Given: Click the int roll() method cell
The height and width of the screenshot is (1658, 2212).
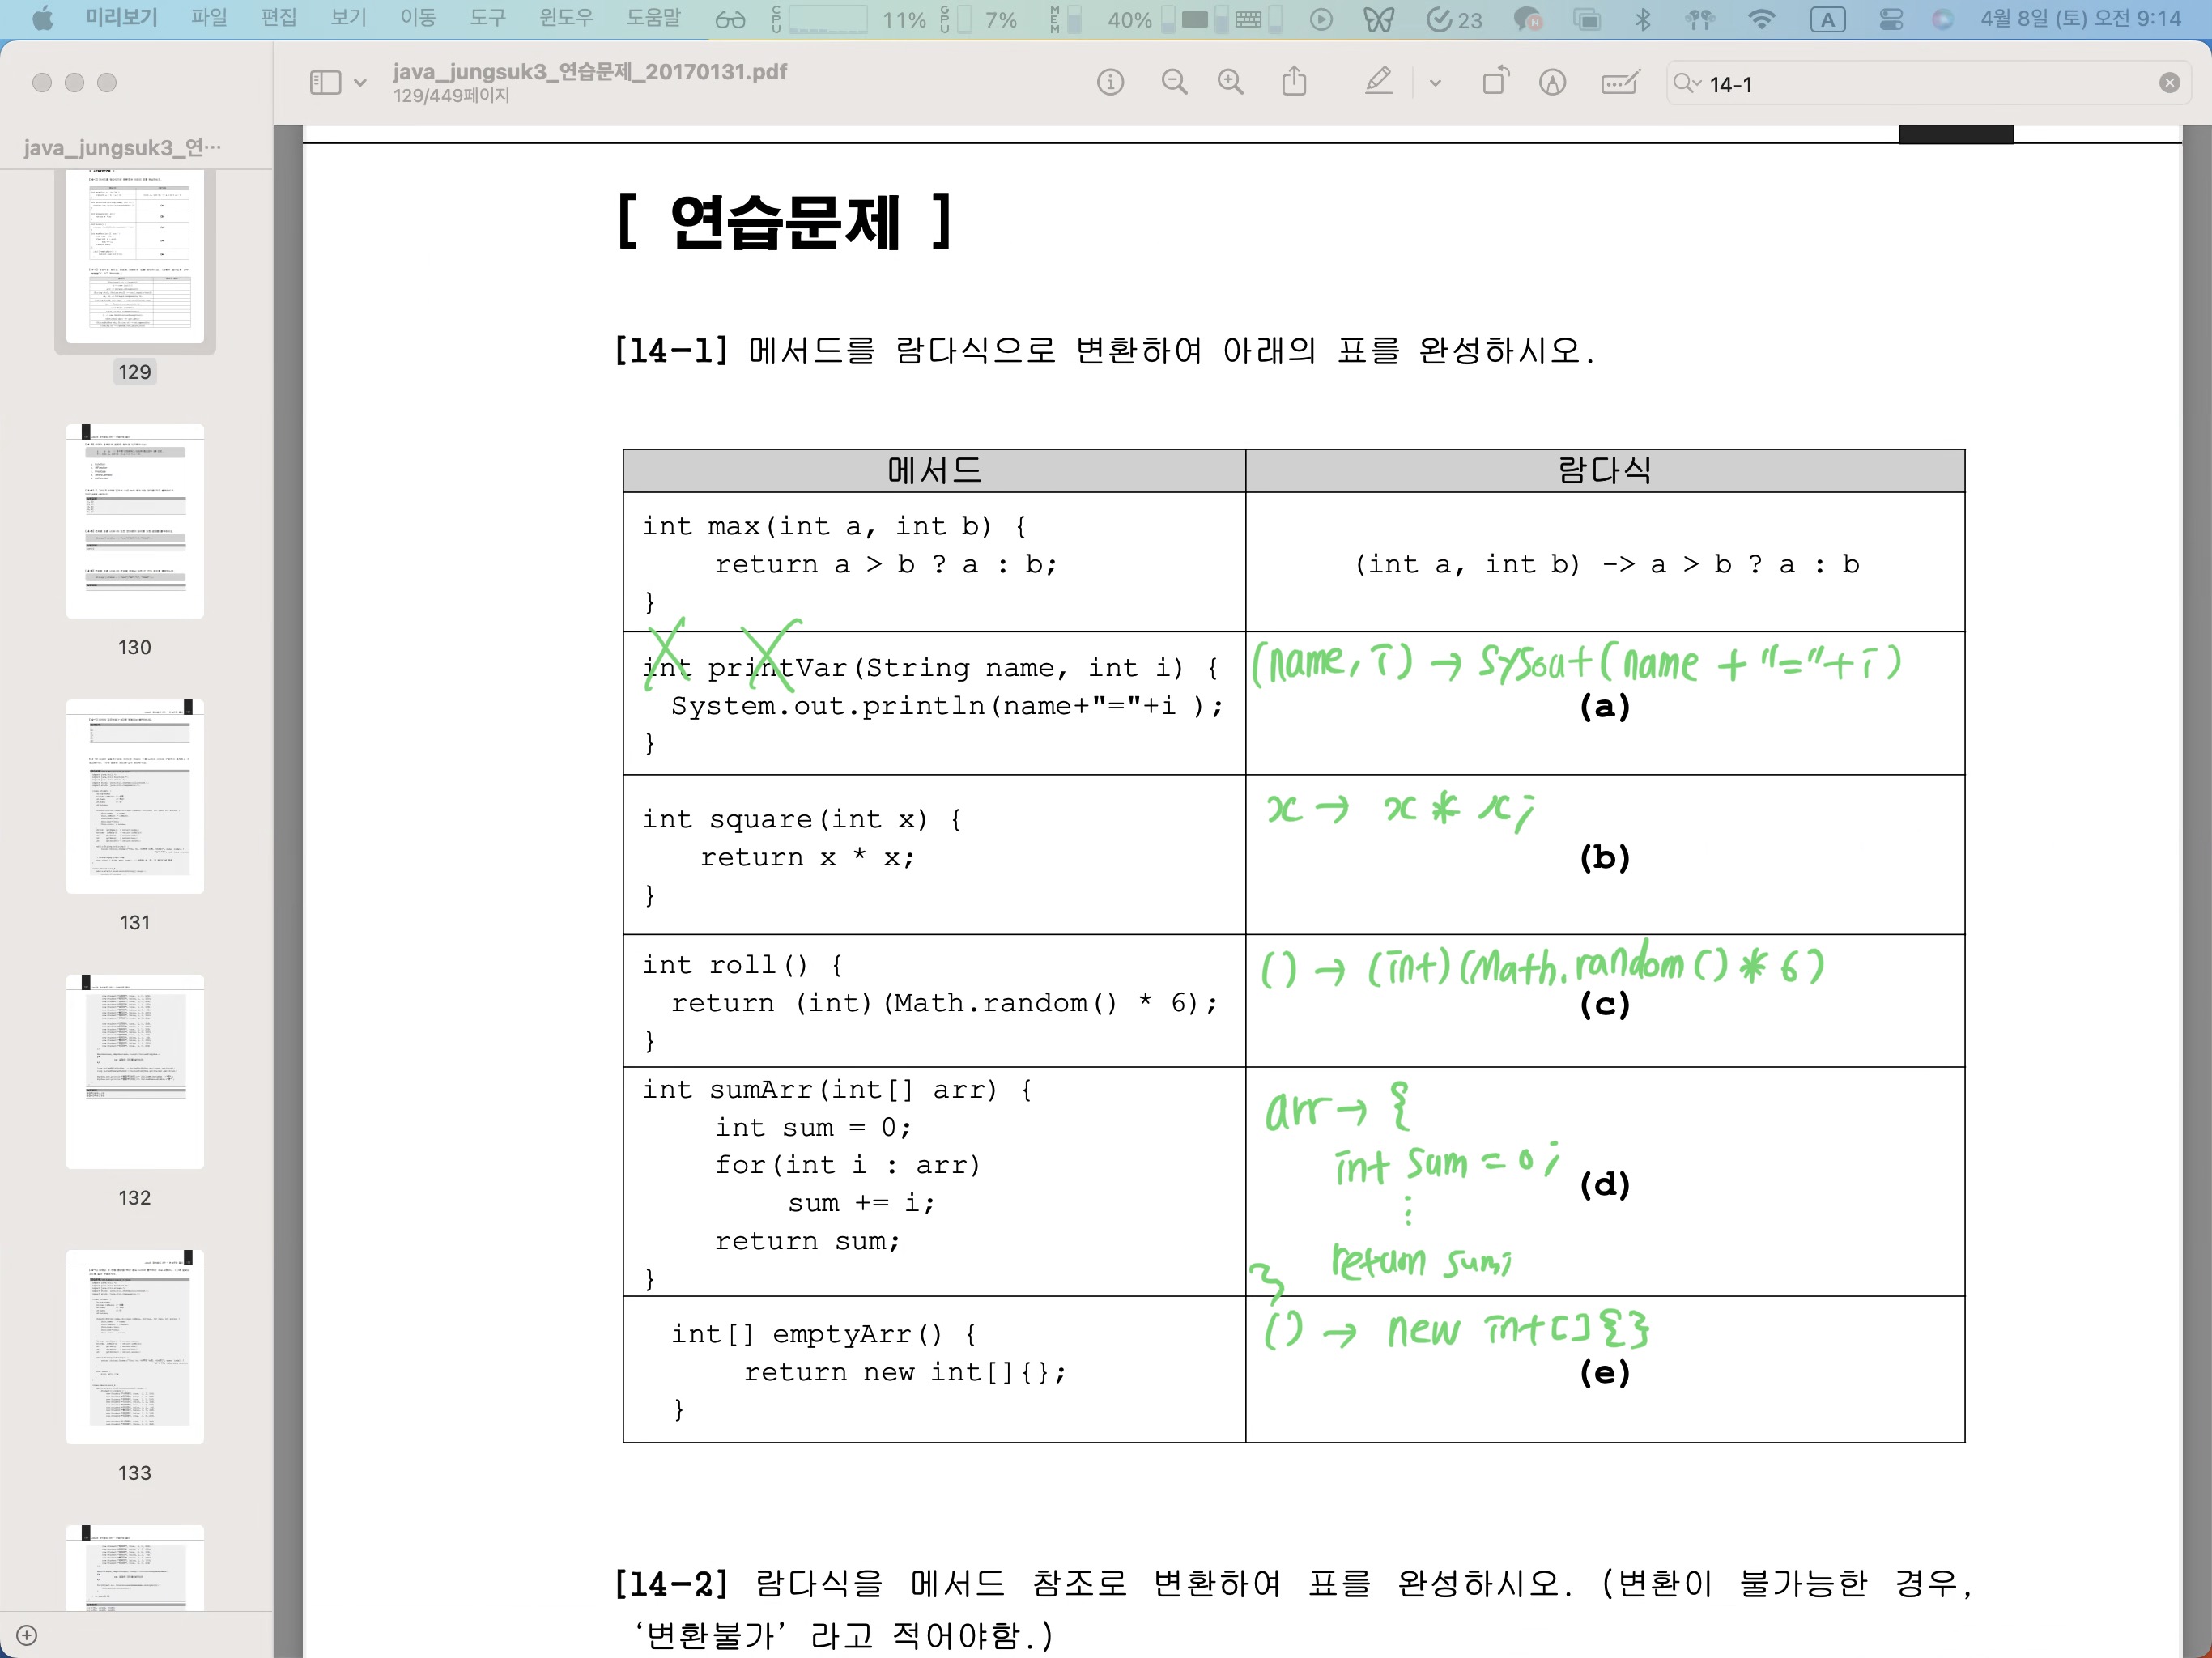Looking at the screenshot, I should pos(934,1001).
